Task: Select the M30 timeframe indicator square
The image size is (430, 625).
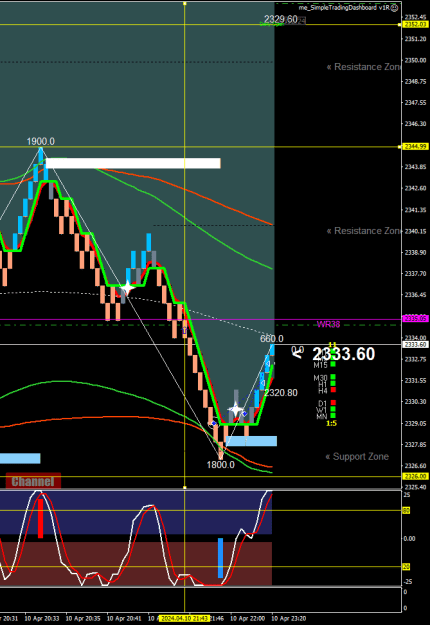Action: pyautogui.click(x=333, y=377)
